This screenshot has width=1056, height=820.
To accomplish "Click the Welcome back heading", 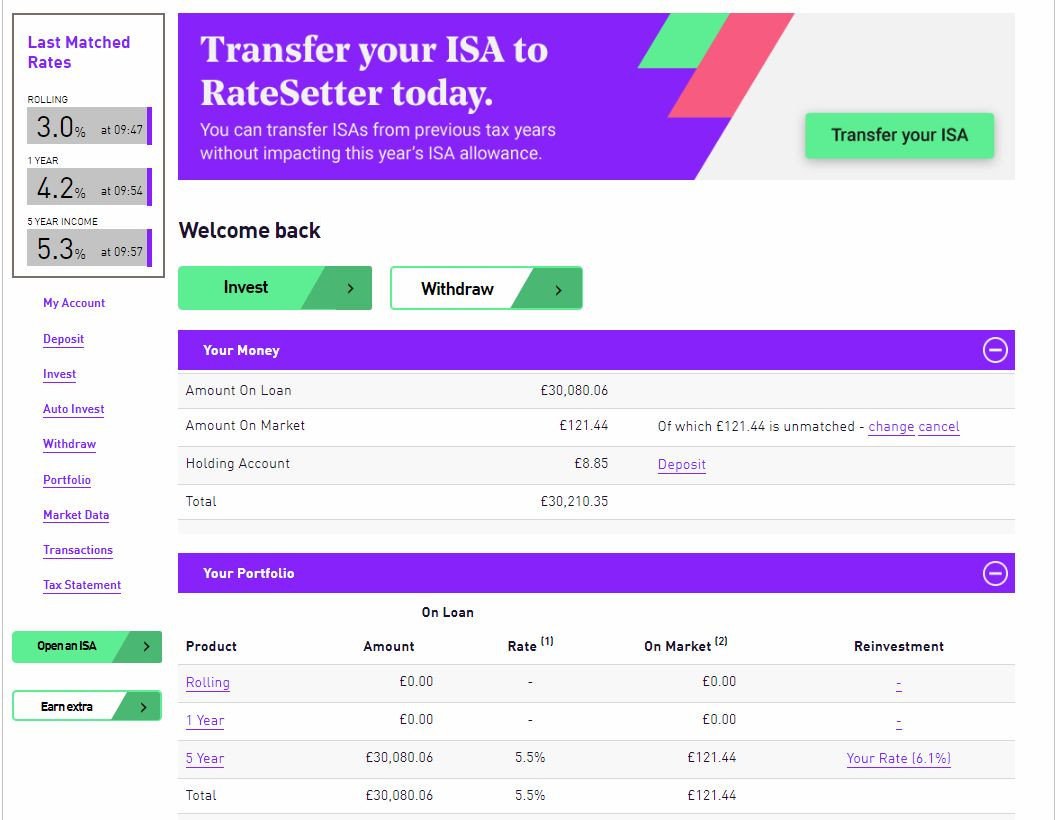I will coord(249,230).
